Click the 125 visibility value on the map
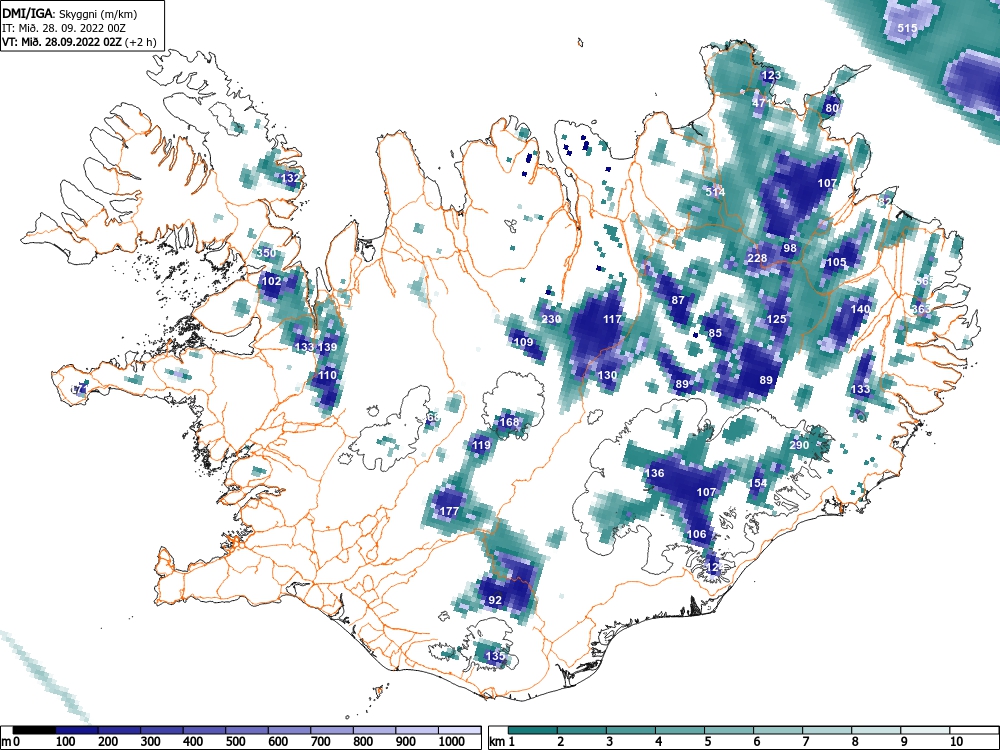 (x=776, y=319)
